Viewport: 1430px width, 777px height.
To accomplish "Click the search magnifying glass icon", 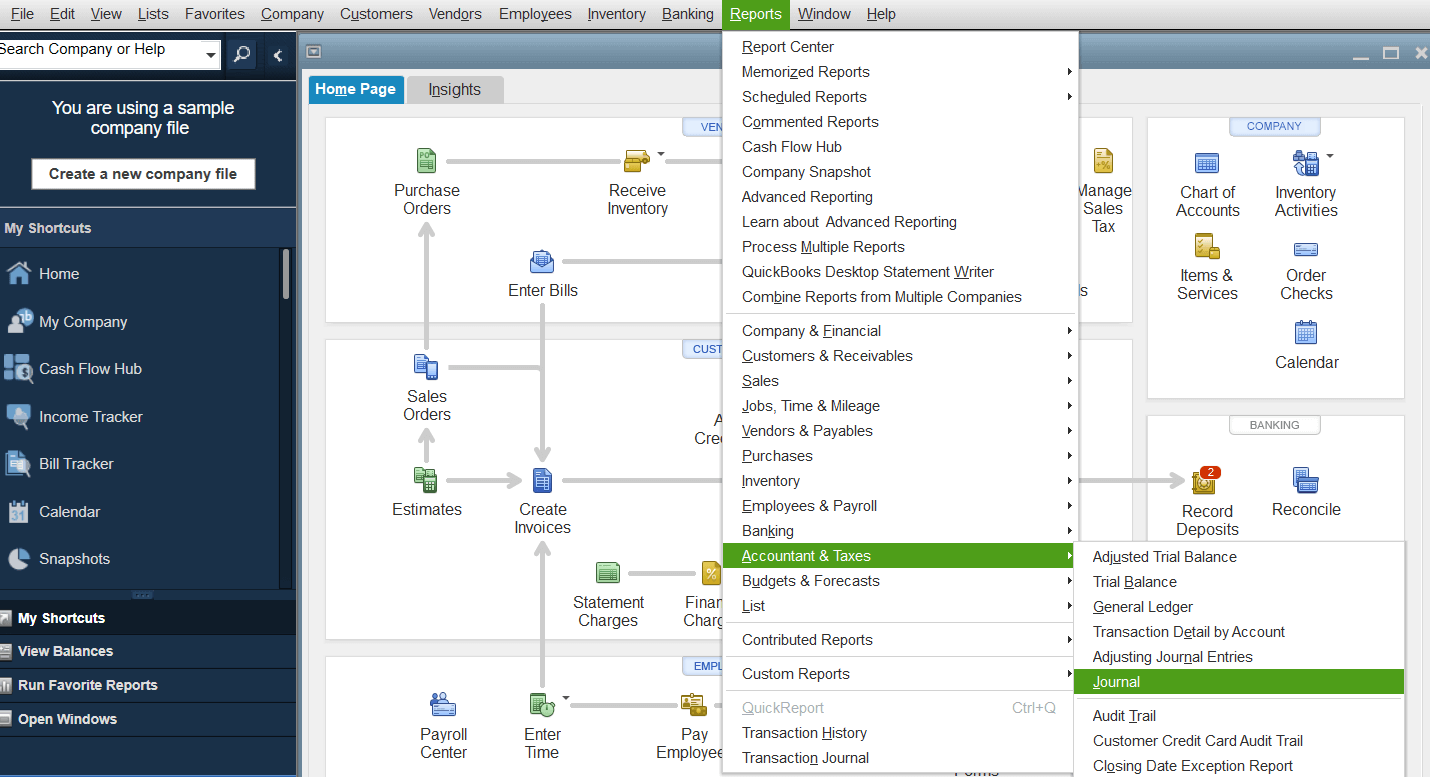I will coord(241,54).
